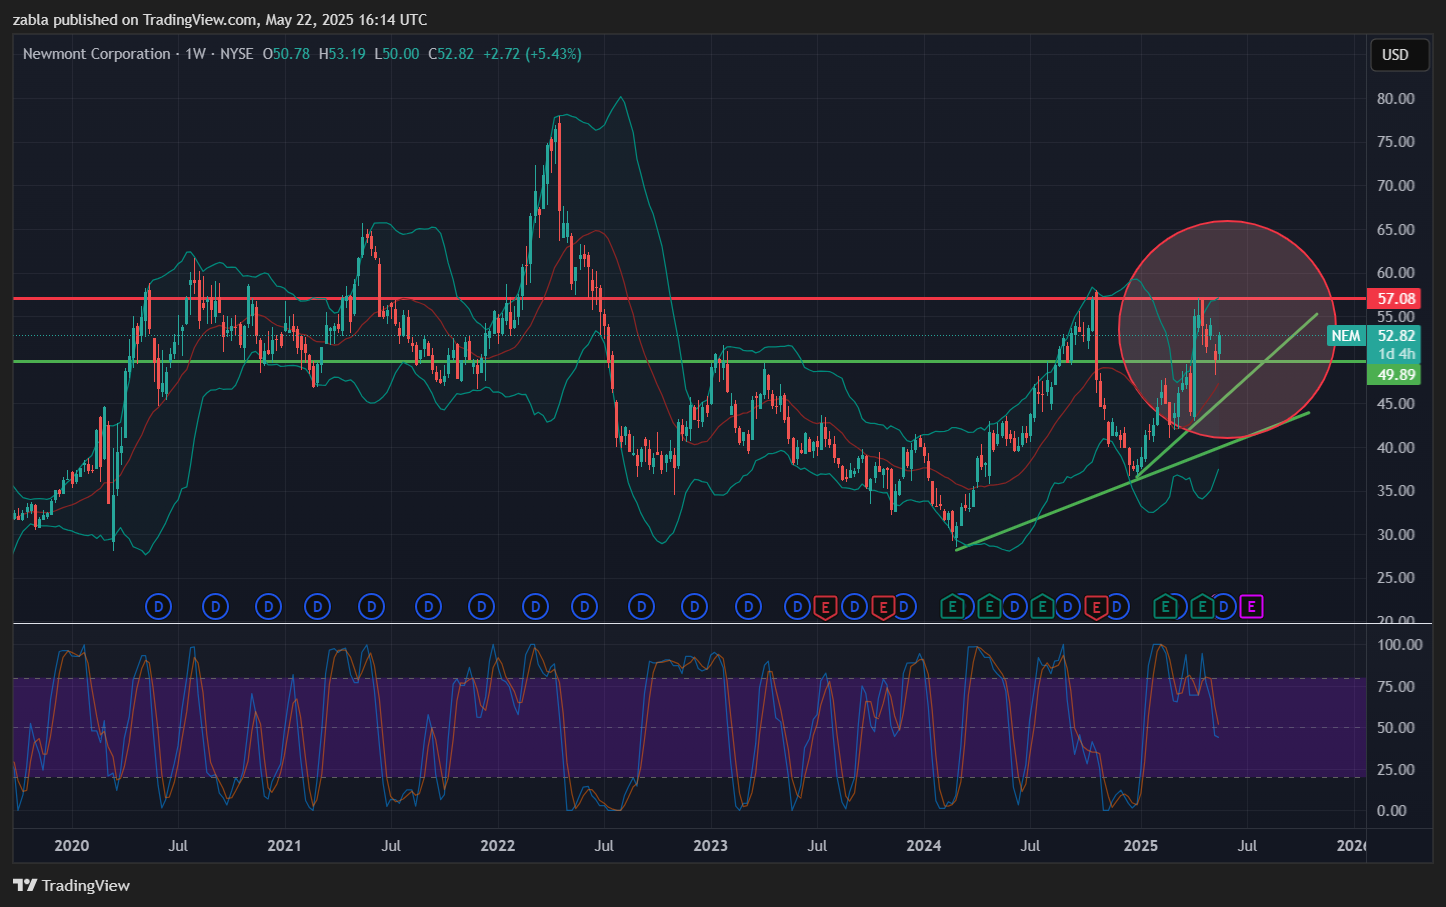Viewport: 1446px width, 907px height.
Task: Click the NYSE exchange label
Action: 236,54
